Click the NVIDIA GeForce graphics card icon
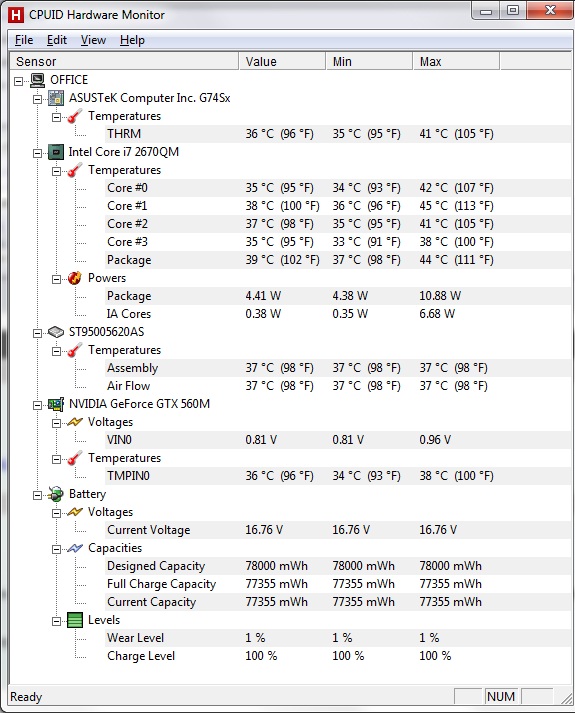Viewport: 575px width, 713px height. [56, 404]
